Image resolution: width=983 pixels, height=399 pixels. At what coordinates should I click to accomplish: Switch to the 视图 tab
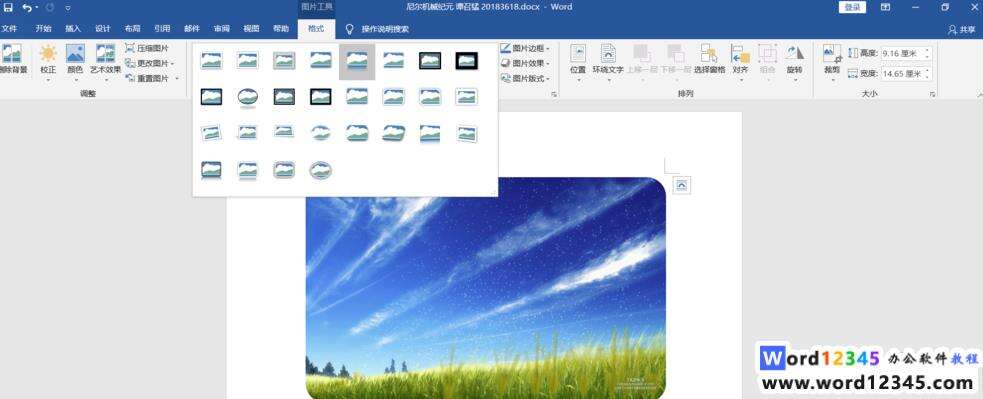251,29
